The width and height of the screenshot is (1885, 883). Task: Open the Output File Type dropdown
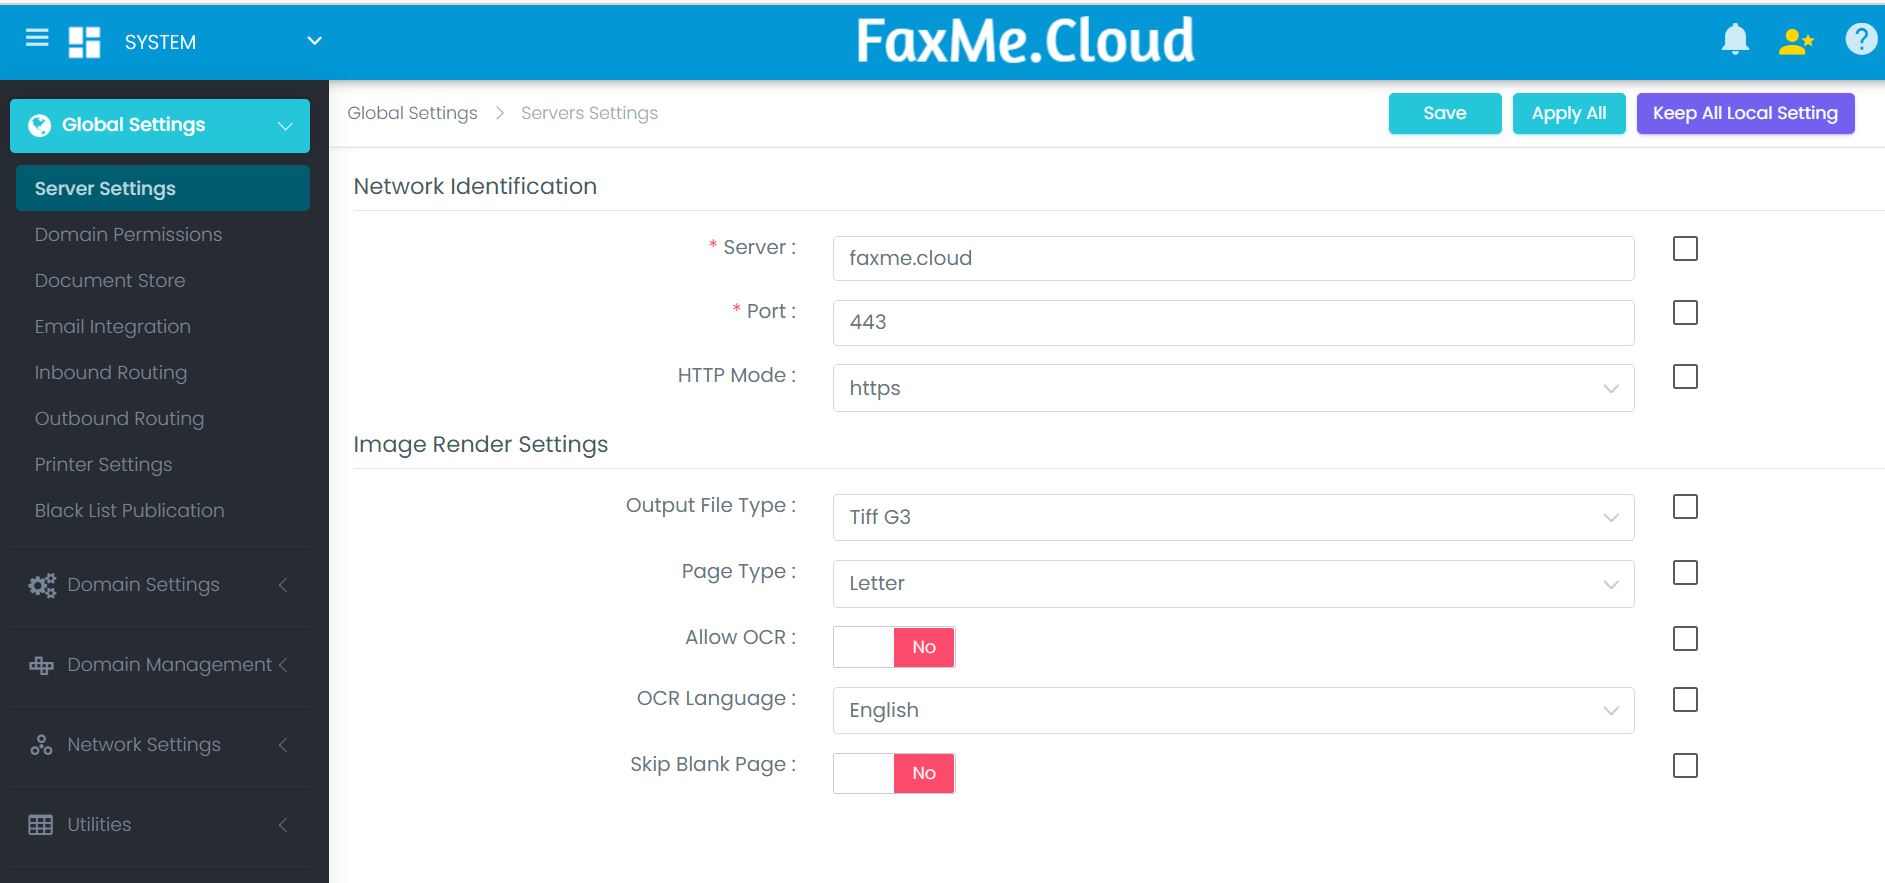point(1233,517)
